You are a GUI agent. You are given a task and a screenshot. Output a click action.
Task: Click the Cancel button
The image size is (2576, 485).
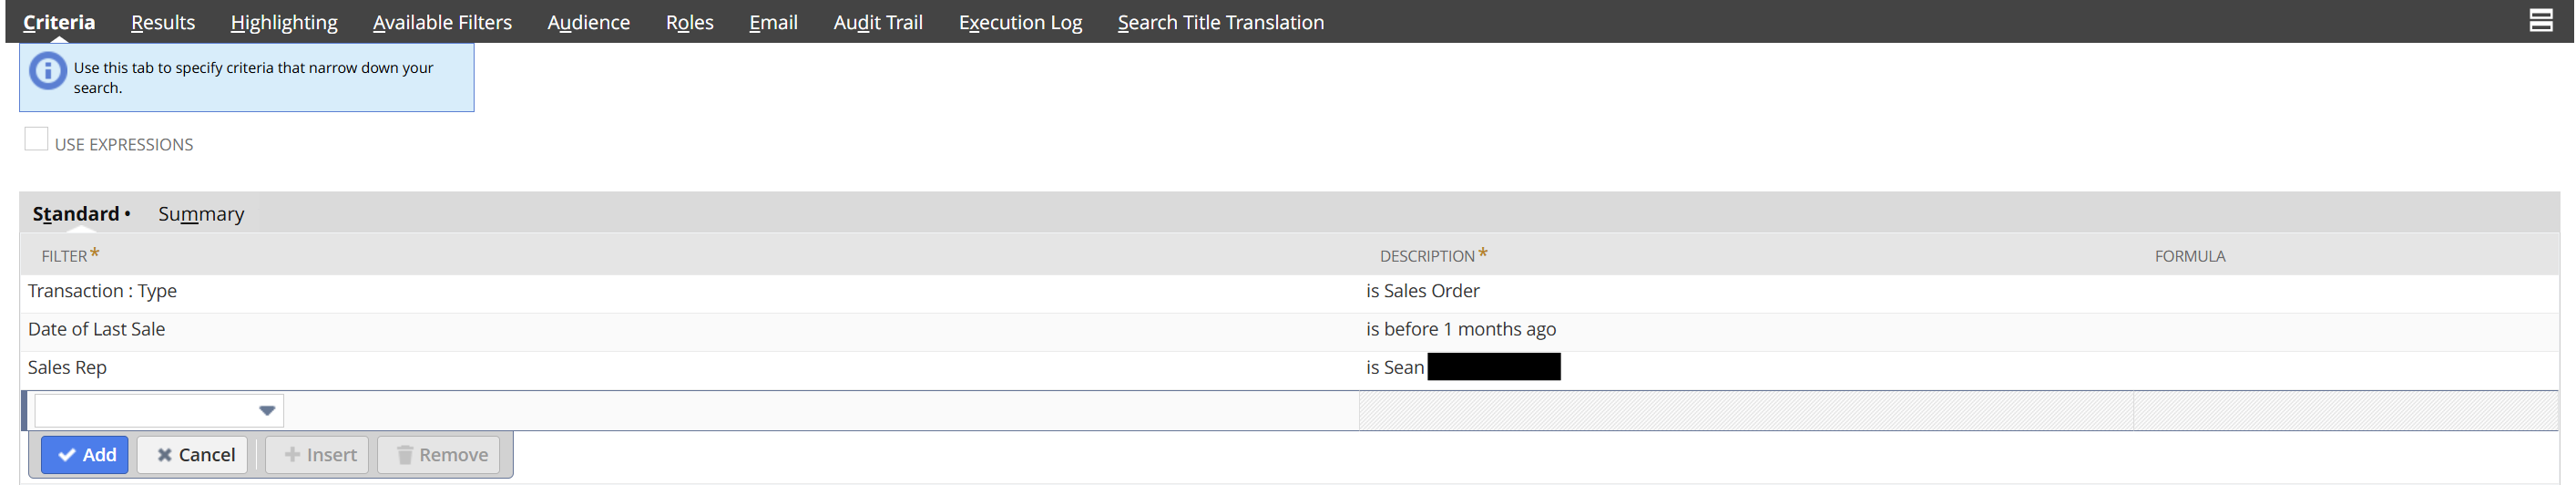click(x=192, y=455)
